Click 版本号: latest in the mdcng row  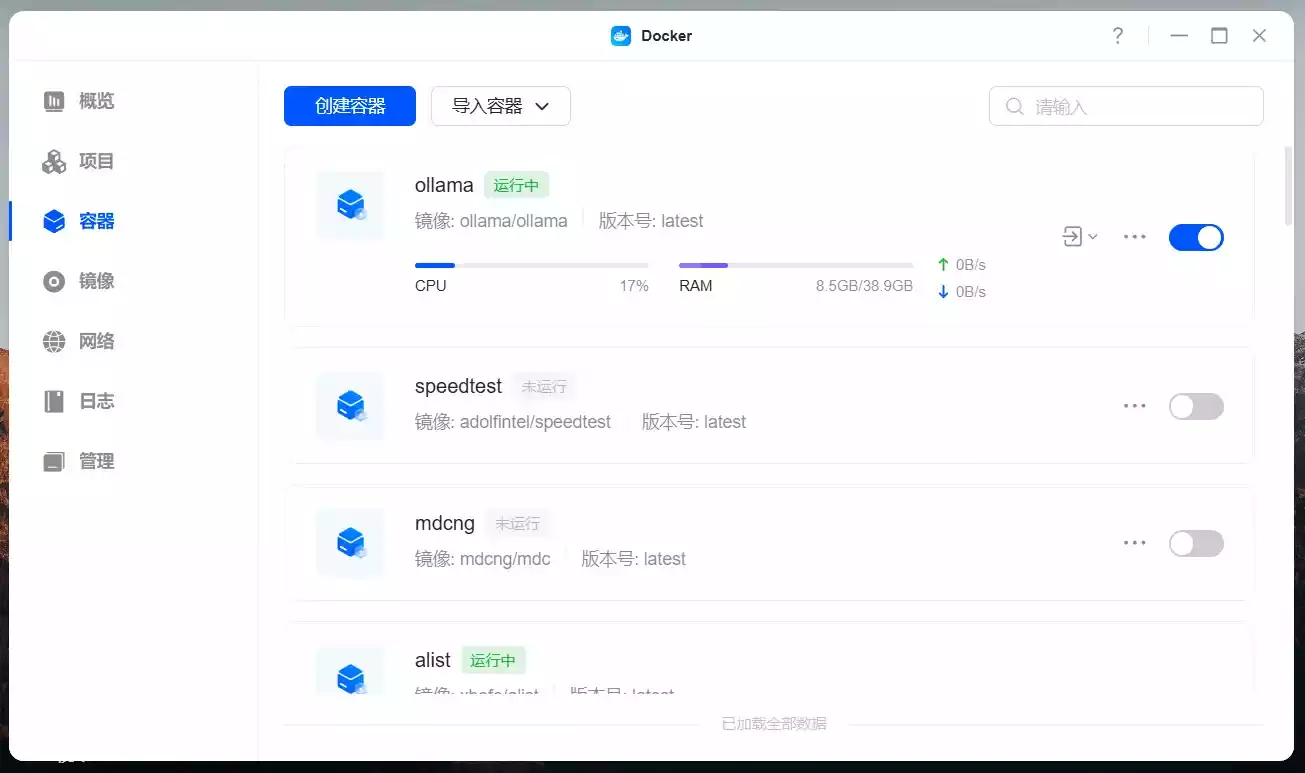coord(634,559)
